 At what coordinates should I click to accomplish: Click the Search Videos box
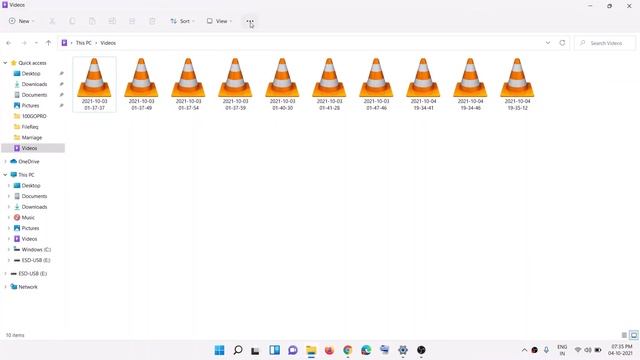[x=605, y=43]
